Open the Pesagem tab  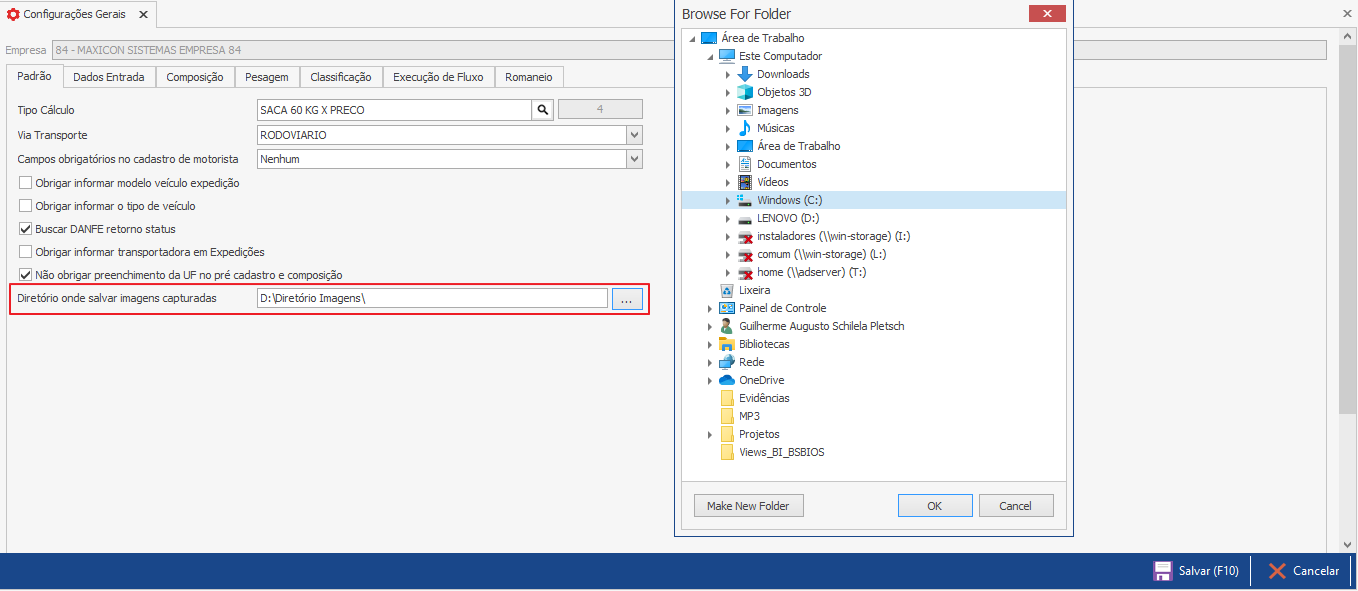click(267, 77)
